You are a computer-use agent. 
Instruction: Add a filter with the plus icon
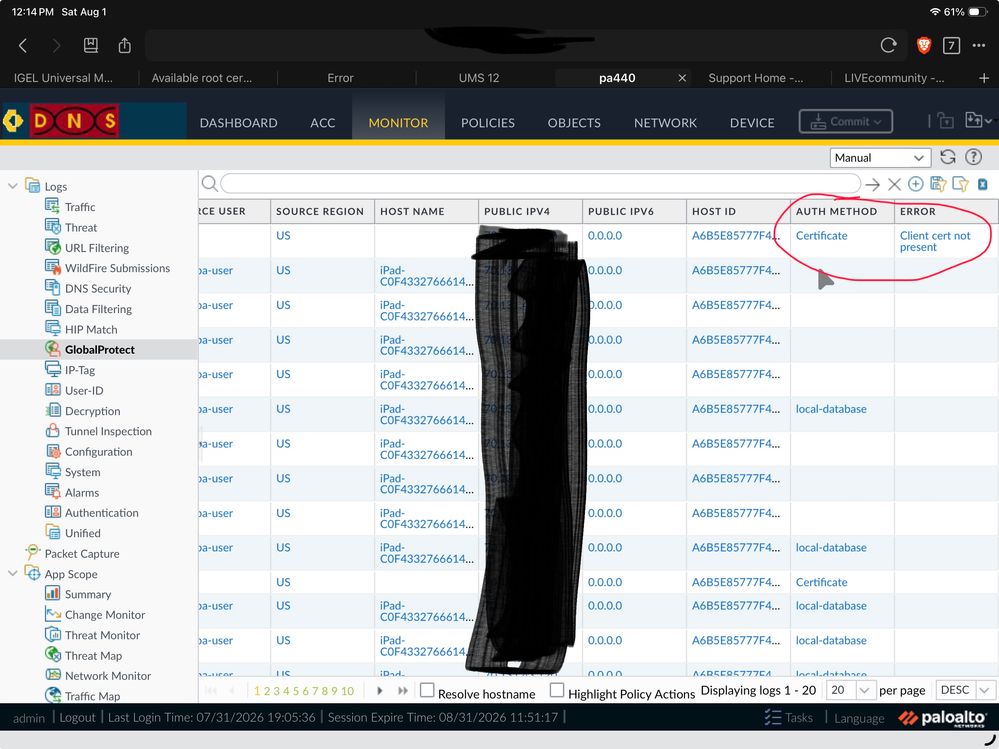point(916,184)
